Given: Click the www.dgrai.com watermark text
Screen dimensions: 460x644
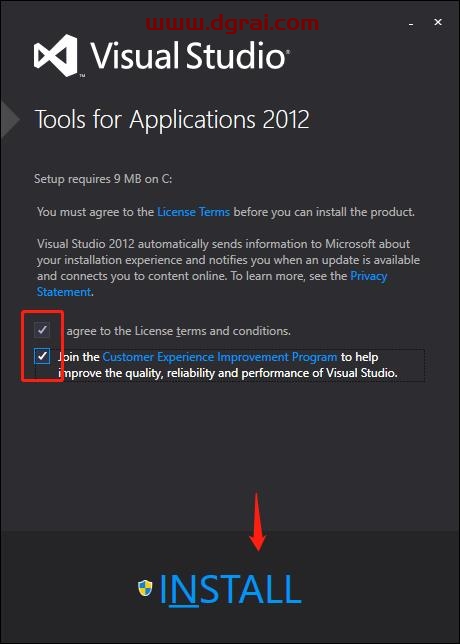Looking at the screenshot, I should [x=232, y=23].
